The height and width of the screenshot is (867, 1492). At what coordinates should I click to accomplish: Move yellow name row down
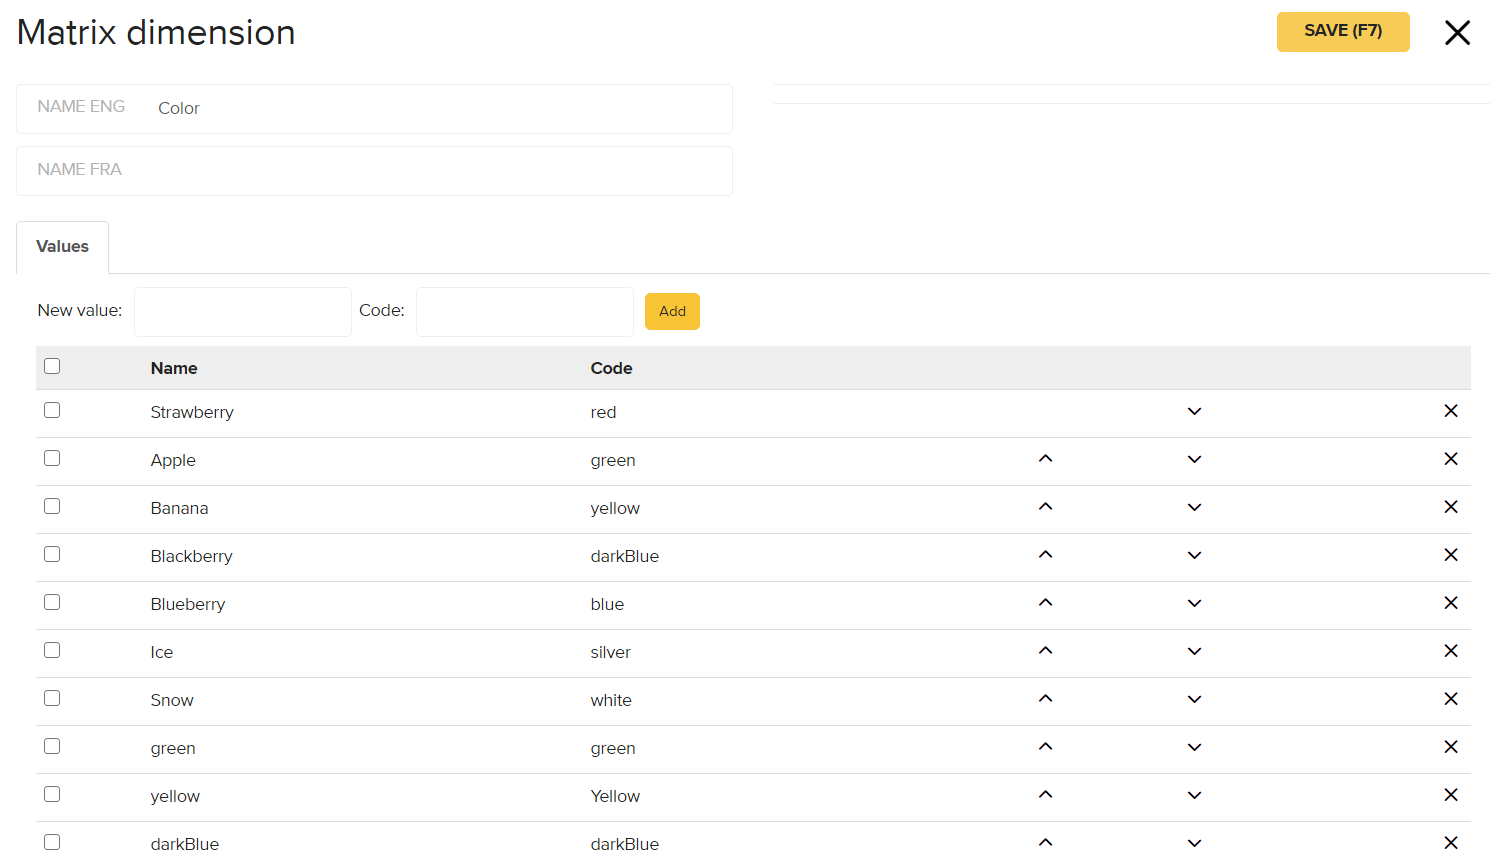pyautogui.click(x=1194, y=796)
